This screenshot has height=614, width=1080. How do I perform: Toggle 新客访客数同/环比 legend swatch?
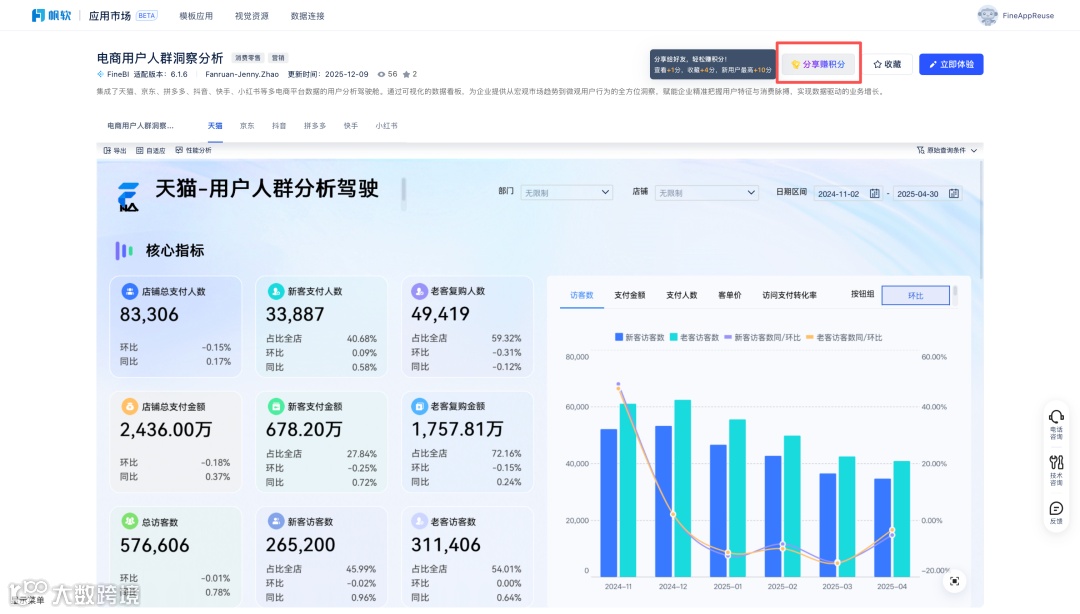coord(728,338)
